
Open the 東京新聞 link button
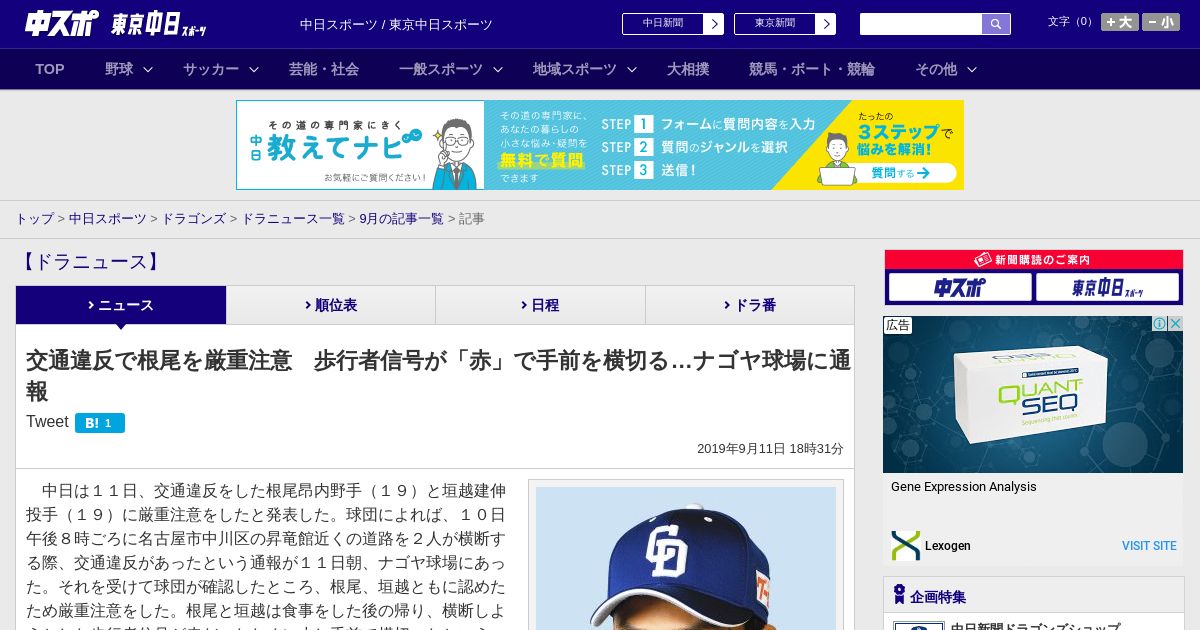click(775, 24)
